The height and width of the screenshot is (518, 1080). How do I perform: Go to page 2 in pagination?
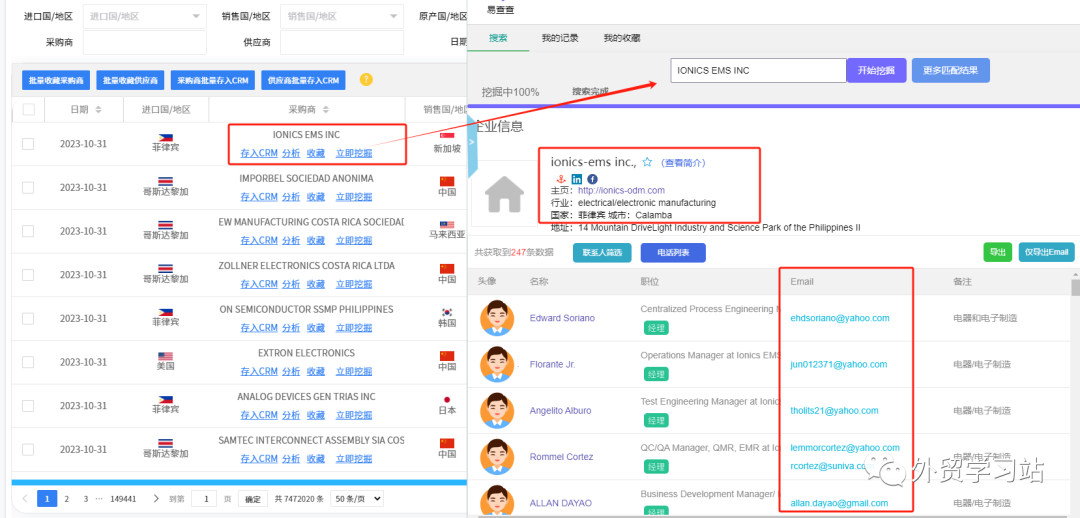click(x=67, y=499)
